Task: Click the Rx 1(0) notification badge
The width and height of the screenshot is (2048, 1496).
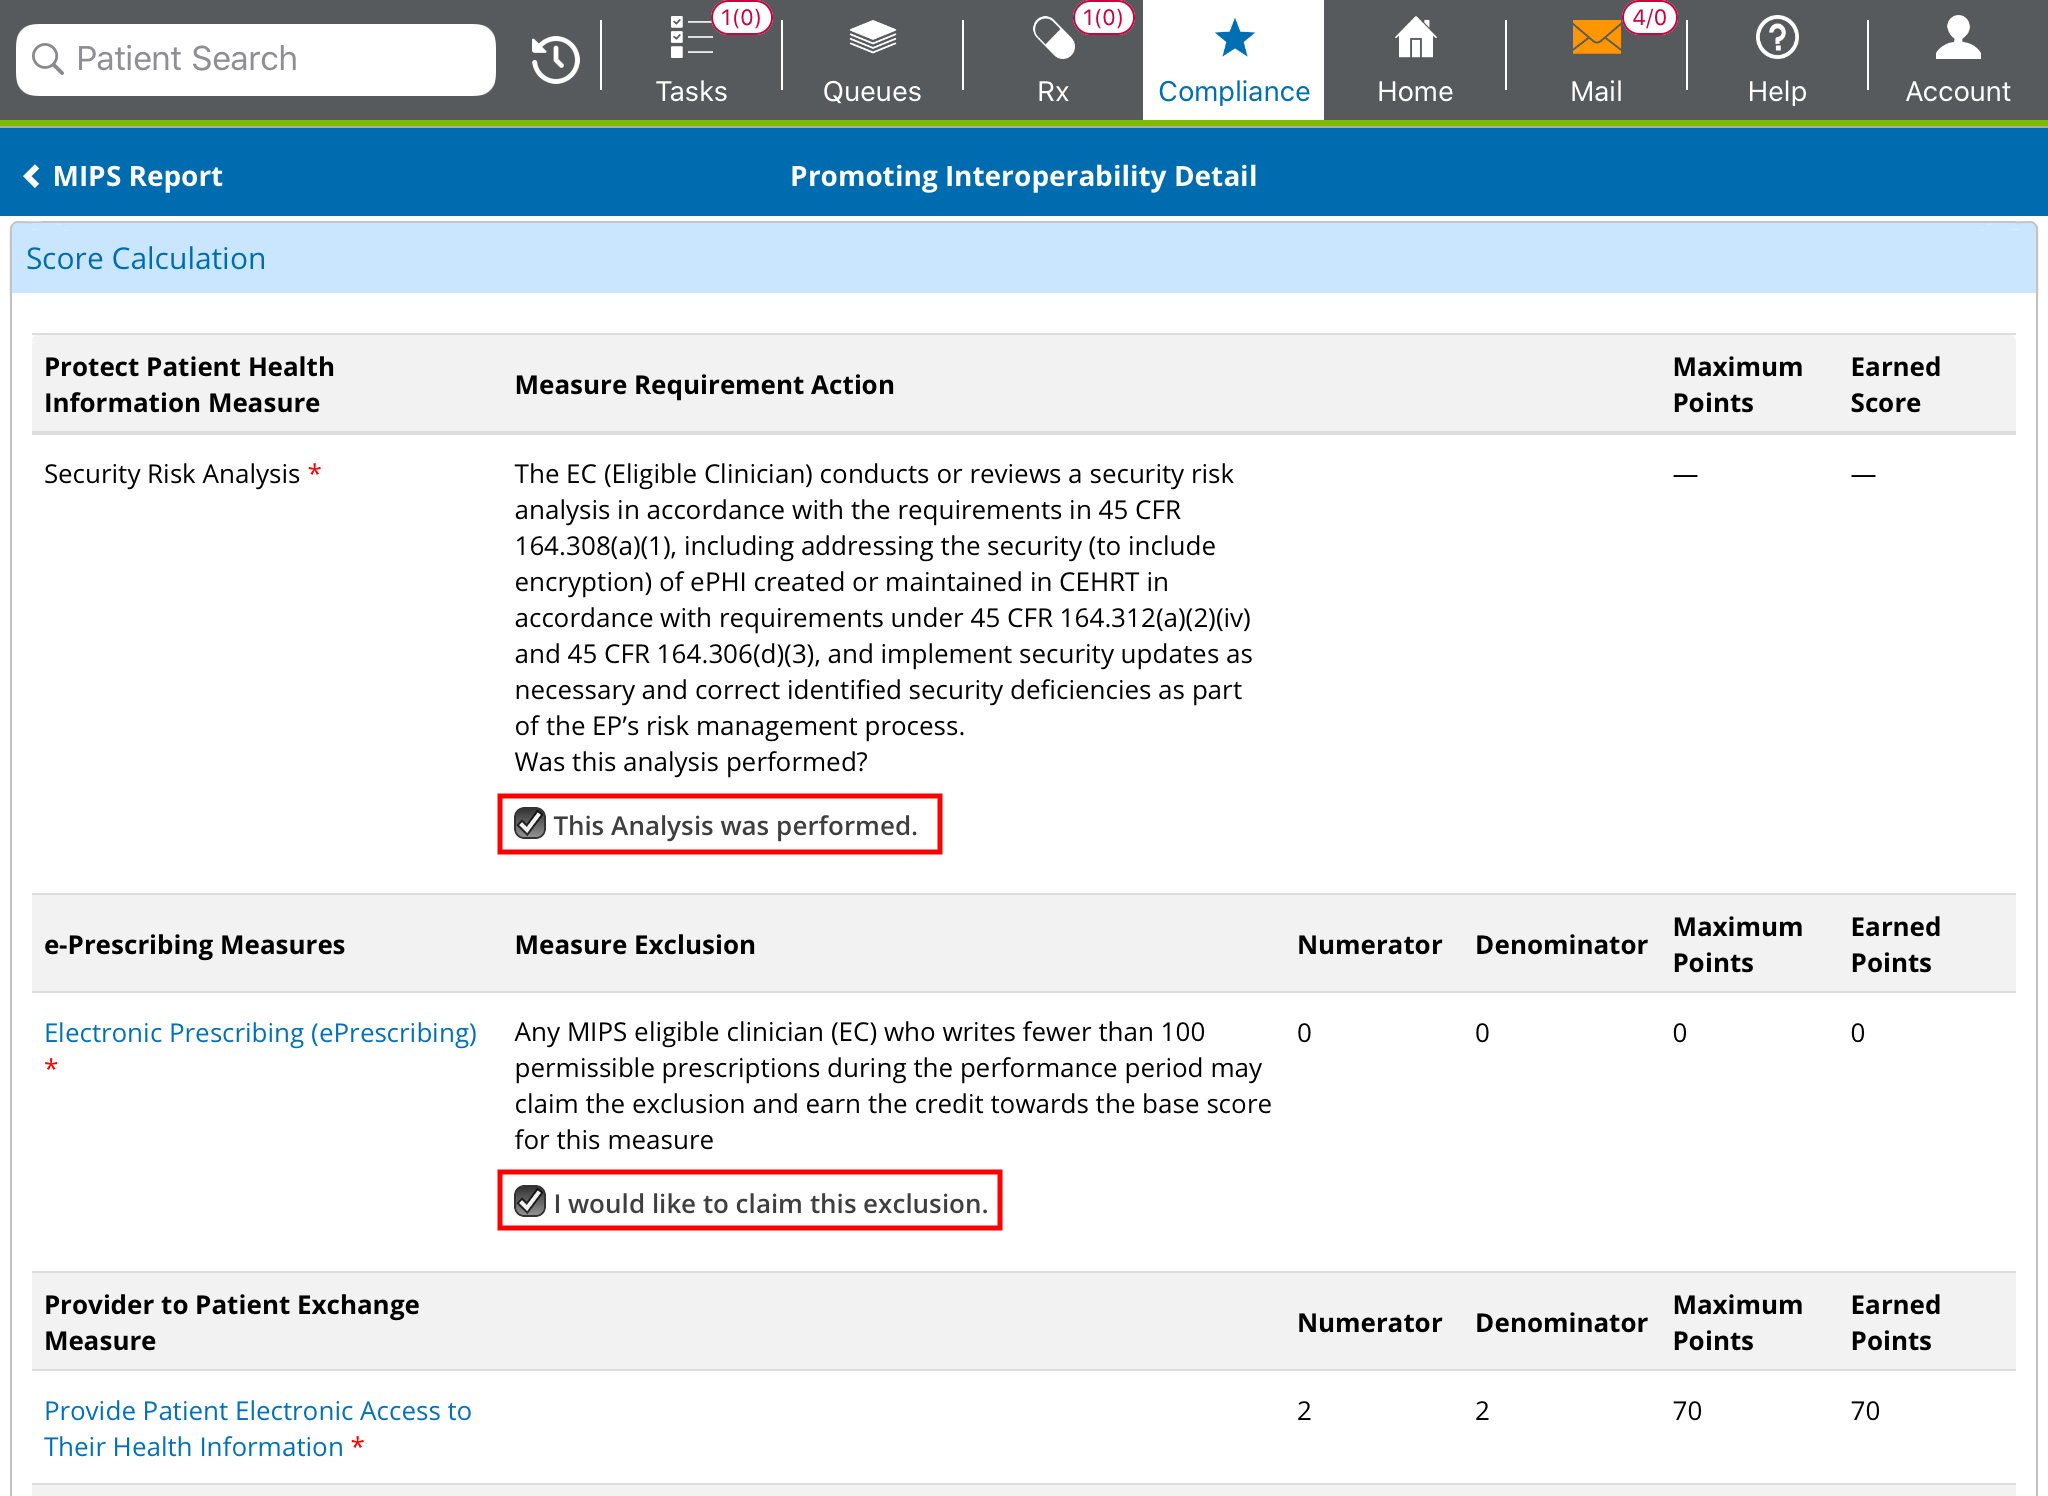Action: pos(1102,18)
